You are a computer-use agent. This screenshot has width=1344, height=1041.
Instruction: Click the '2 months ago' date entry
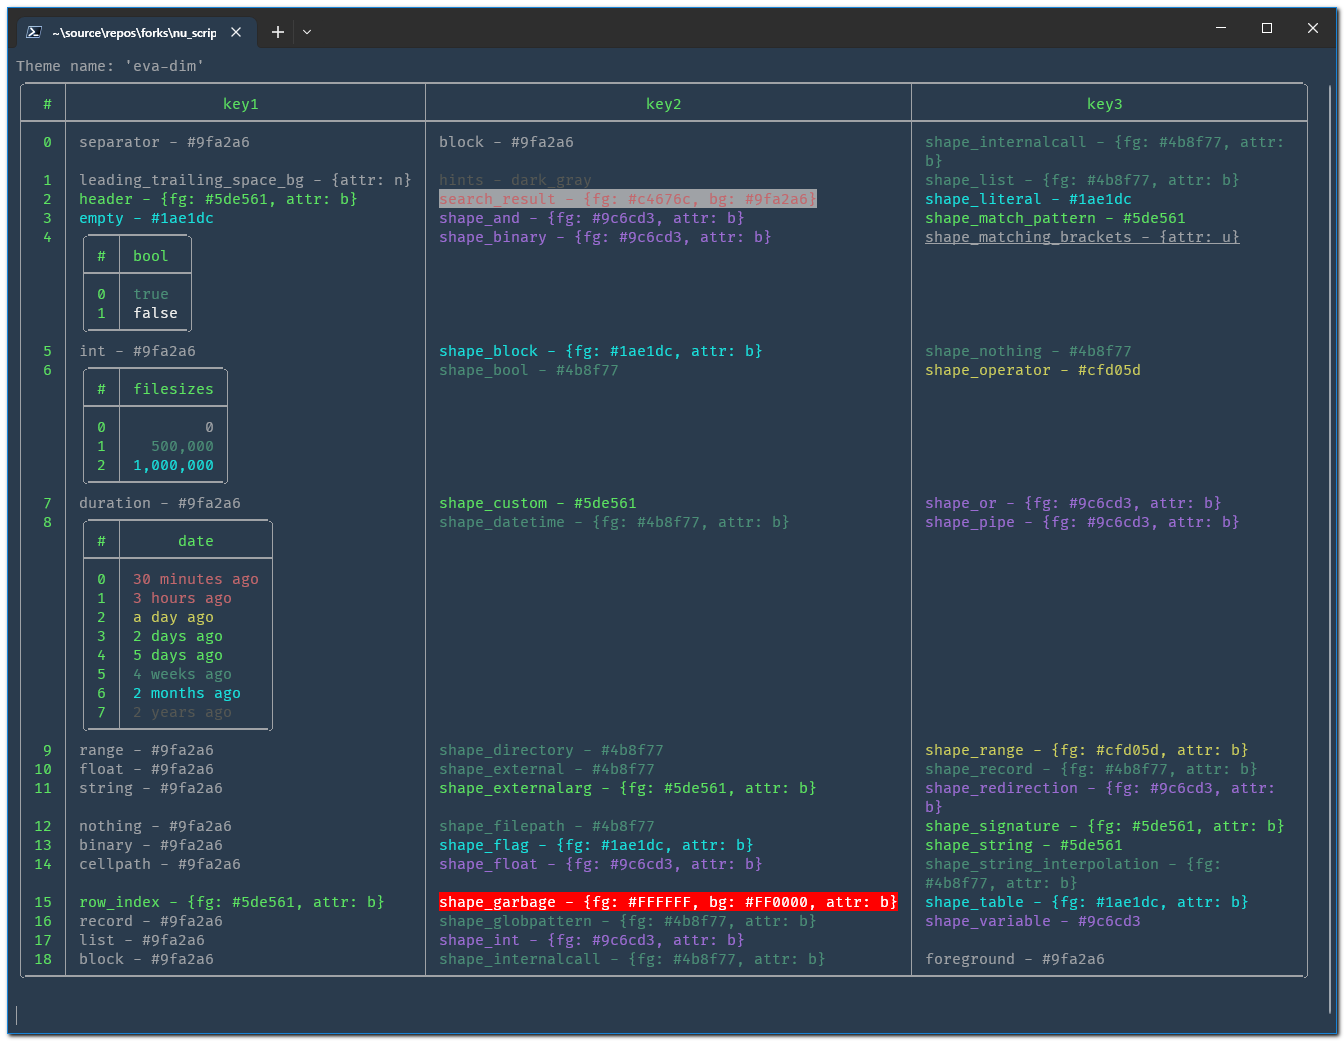pos(187,693)
